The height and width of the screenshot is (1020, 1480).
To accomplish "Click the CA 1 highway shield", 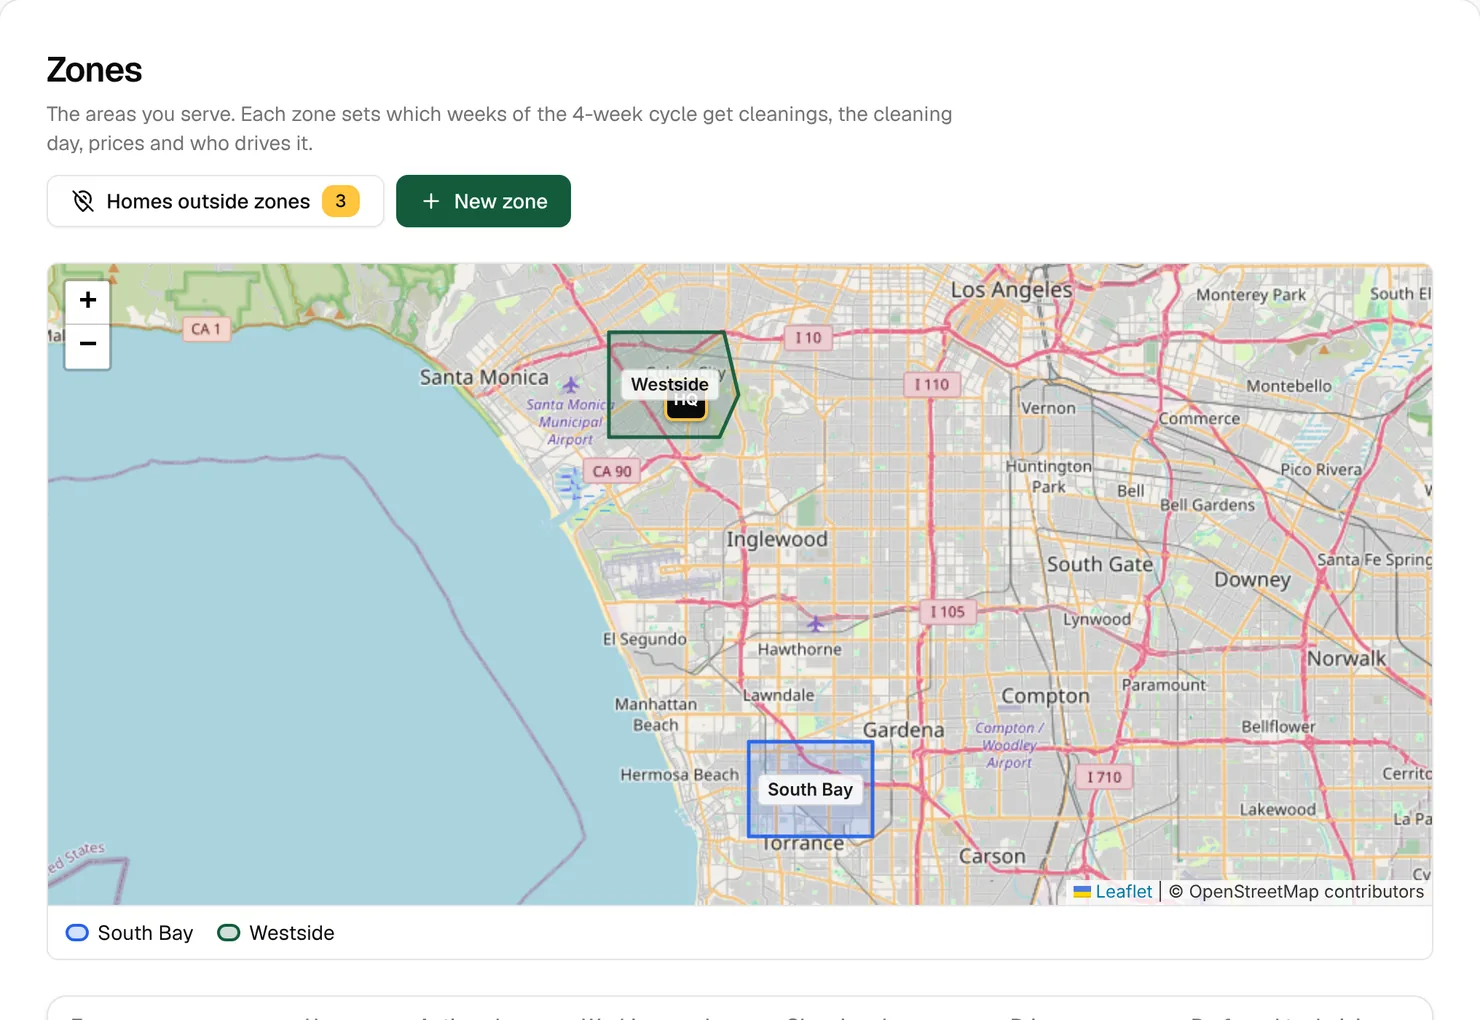I will [206, 329].
